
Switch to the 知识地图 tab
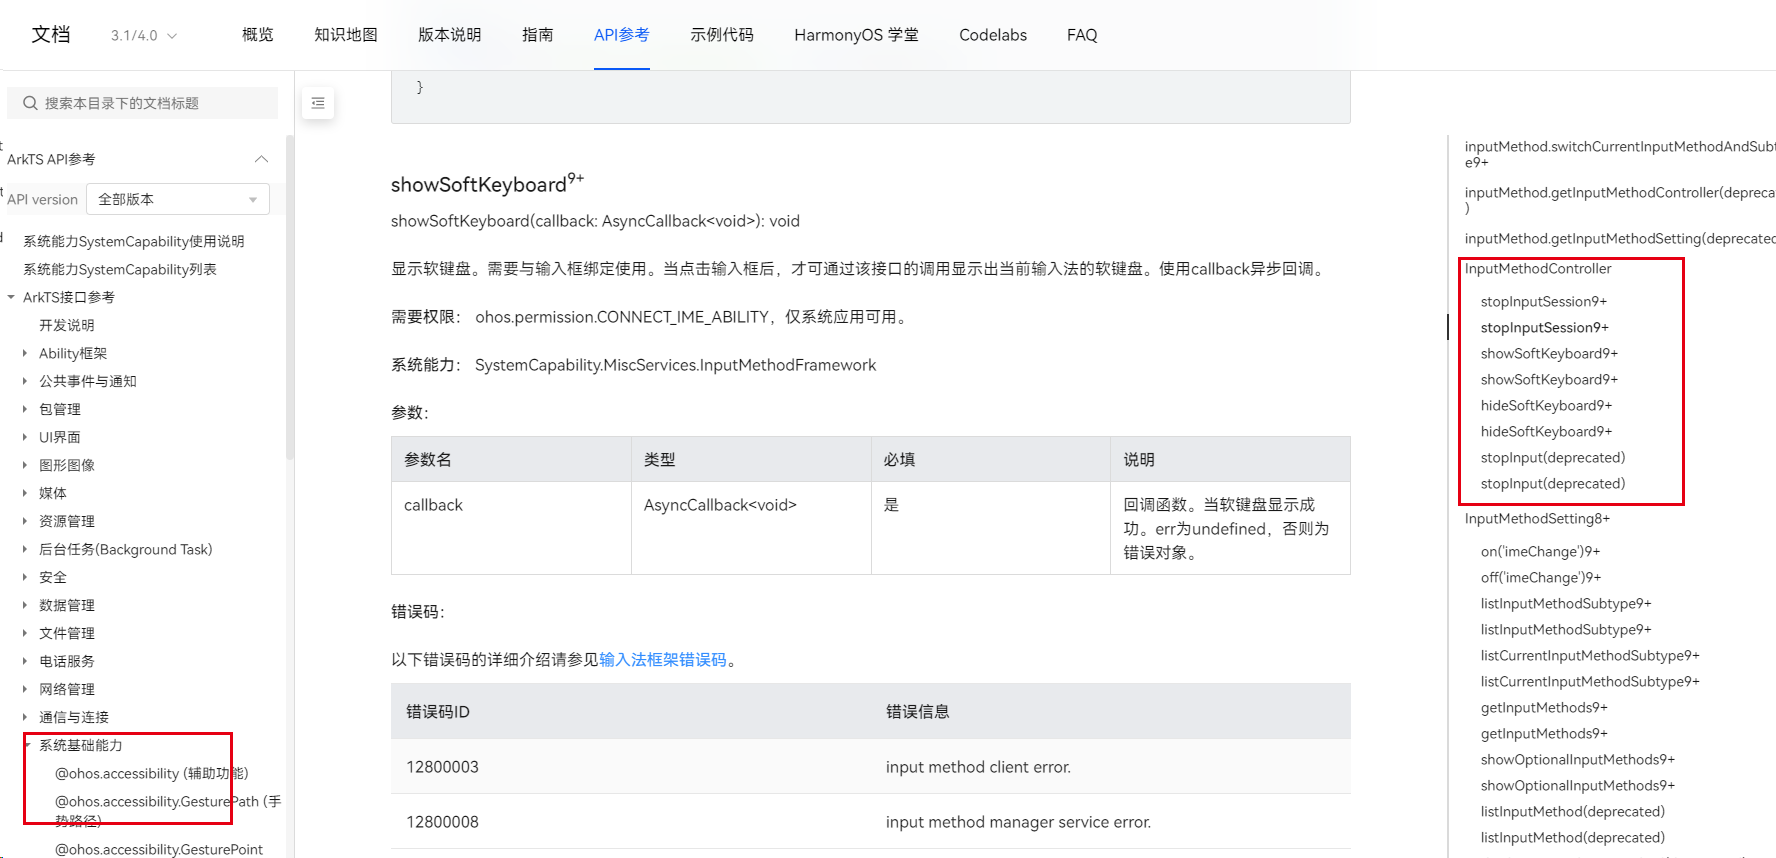[x=346, y=35]
